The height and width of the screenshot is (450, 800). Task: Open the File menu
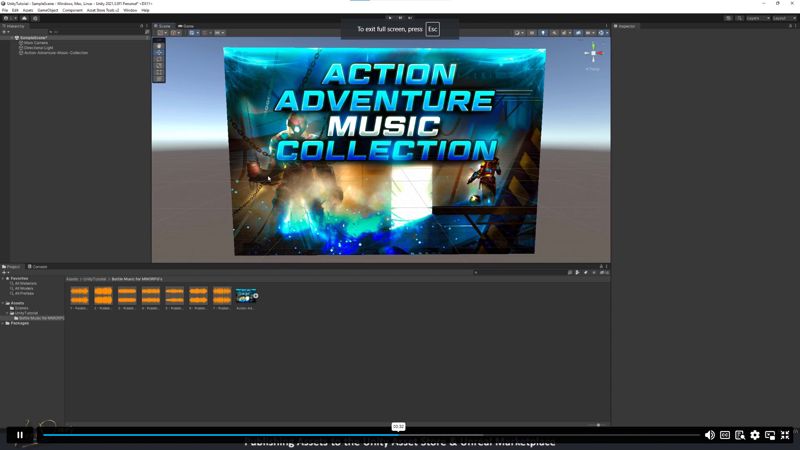tap(5, 10)
